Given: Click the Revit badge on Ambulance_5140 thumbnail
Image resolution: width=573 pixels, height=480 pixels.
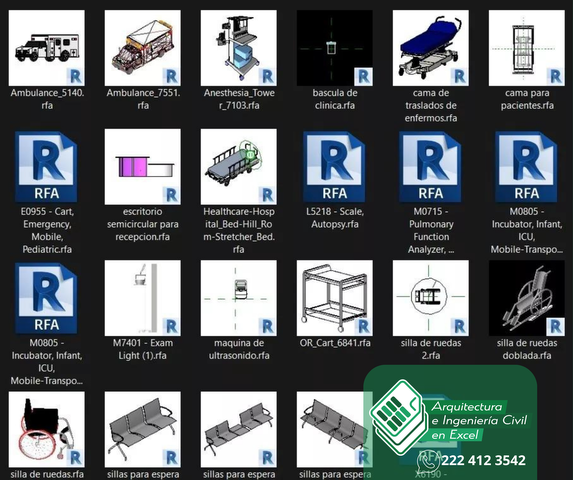Looking at the screenshot, I should click(x=75, y=77).
